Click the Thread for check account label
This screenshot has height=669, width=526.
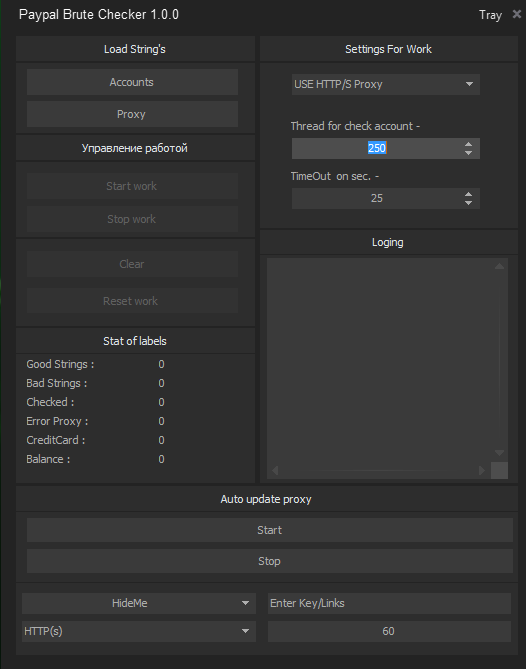(355, 126)
